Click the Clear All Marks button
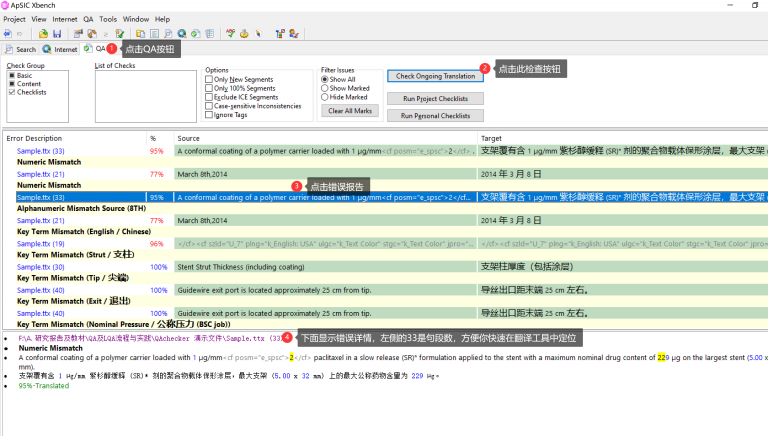Image resolution: width=768 pixels, height=436 pixels. pyautogui.click(x=348, y=111)
